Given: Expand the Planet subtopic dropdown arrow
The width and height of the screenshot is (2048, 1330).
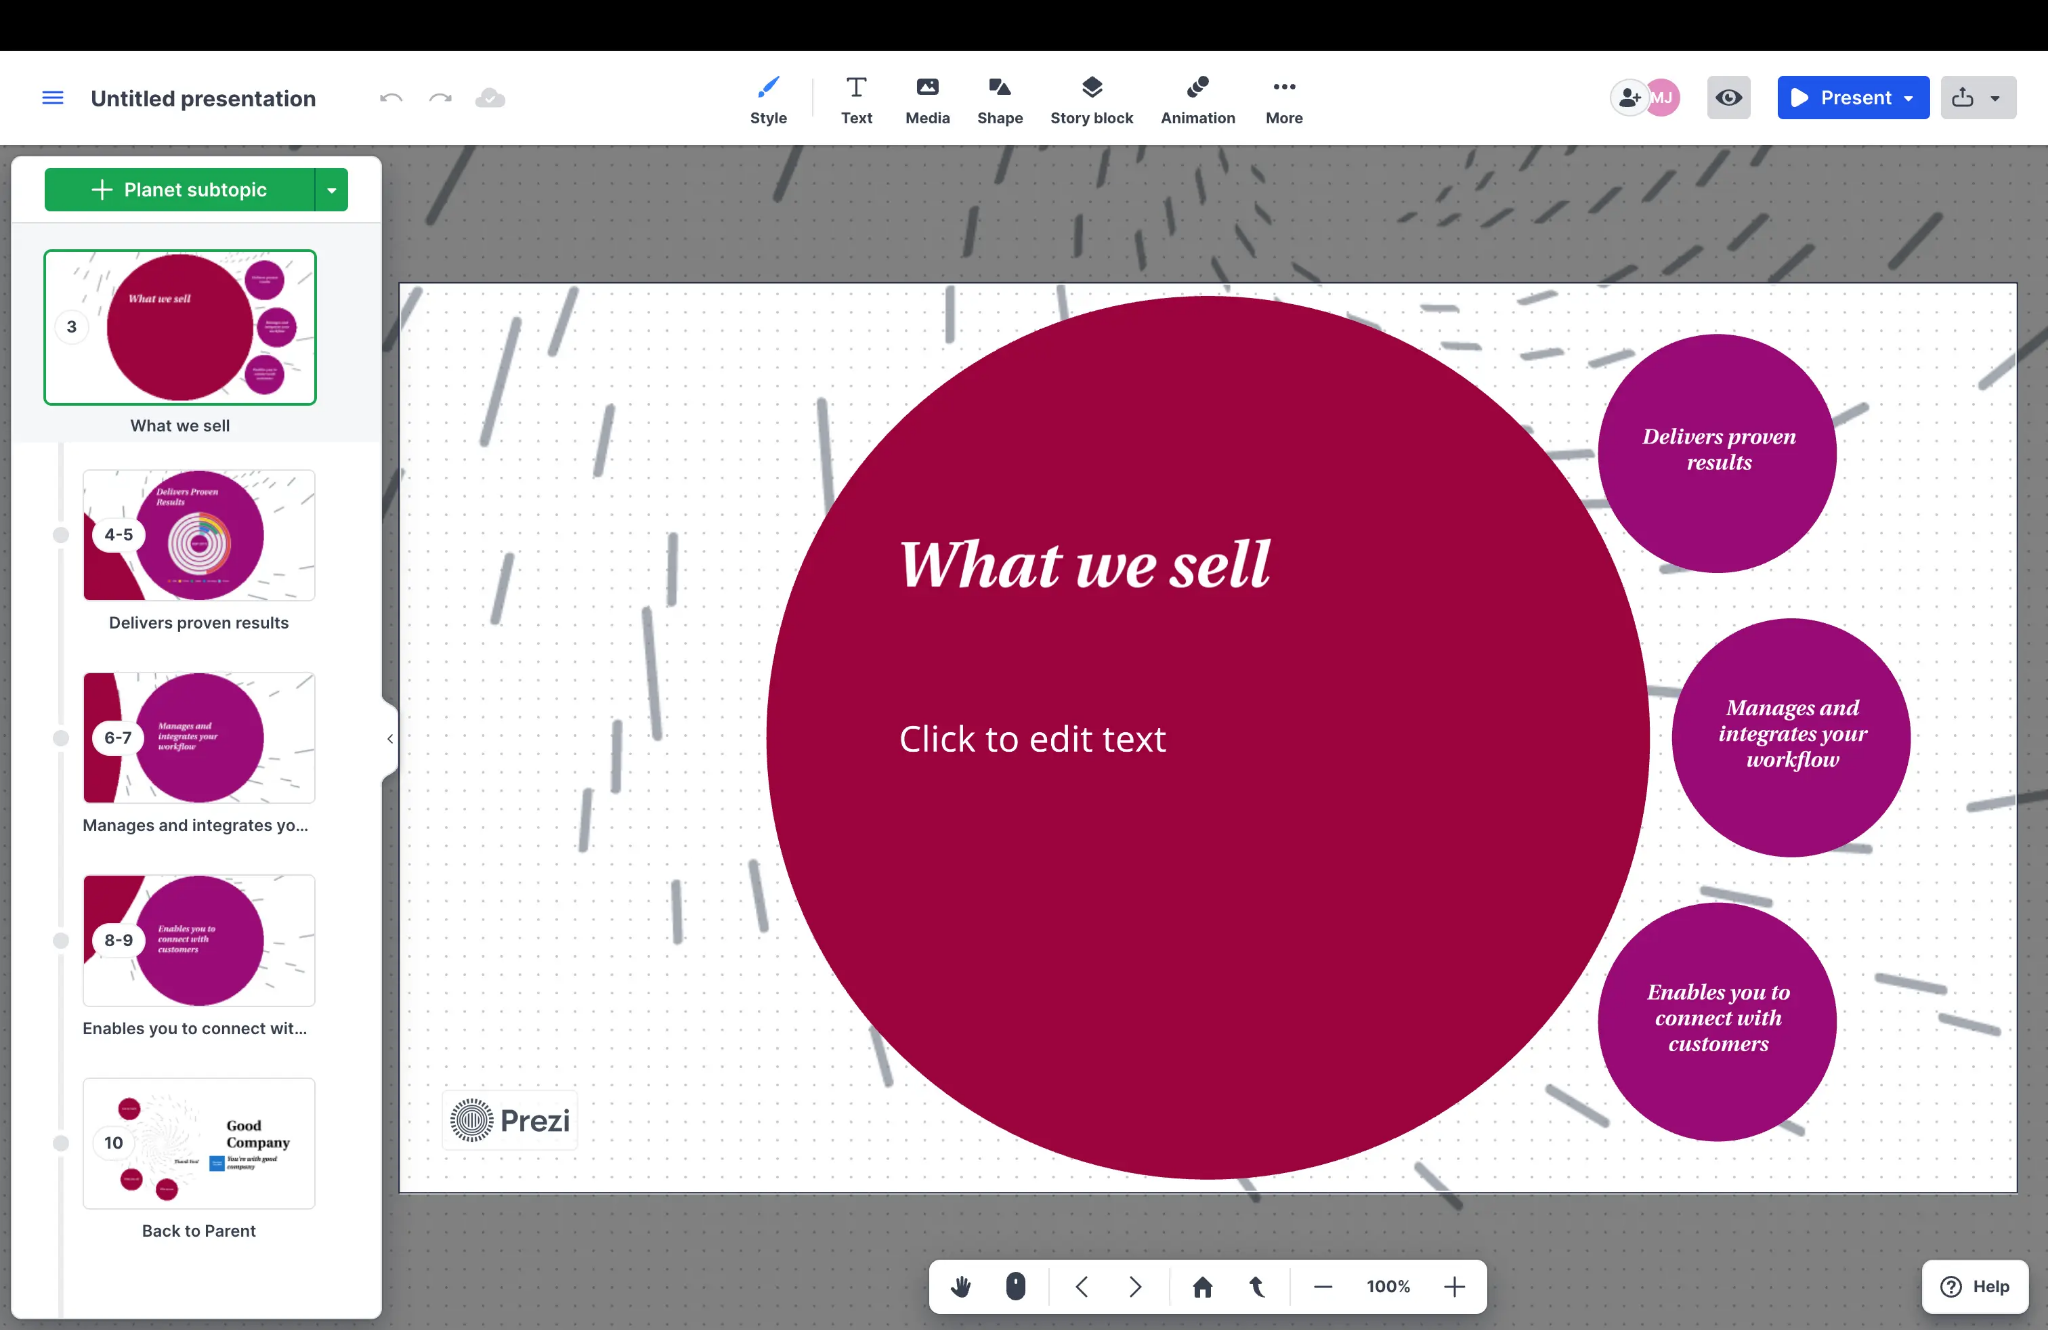Looking at the screenshot, I should [332, 190].
